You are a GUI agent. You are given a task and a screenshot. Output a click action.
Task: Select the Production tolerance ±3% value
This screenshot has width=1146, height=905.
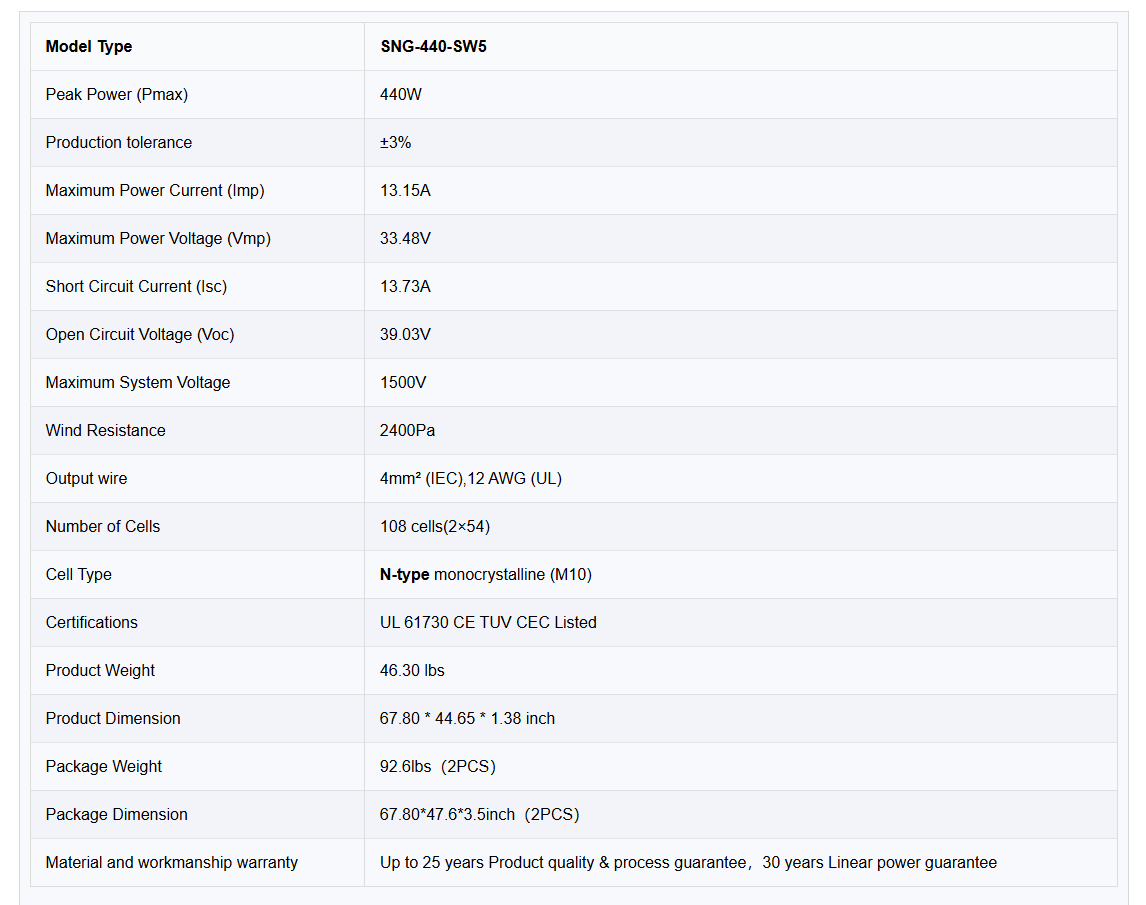point(395,142)
